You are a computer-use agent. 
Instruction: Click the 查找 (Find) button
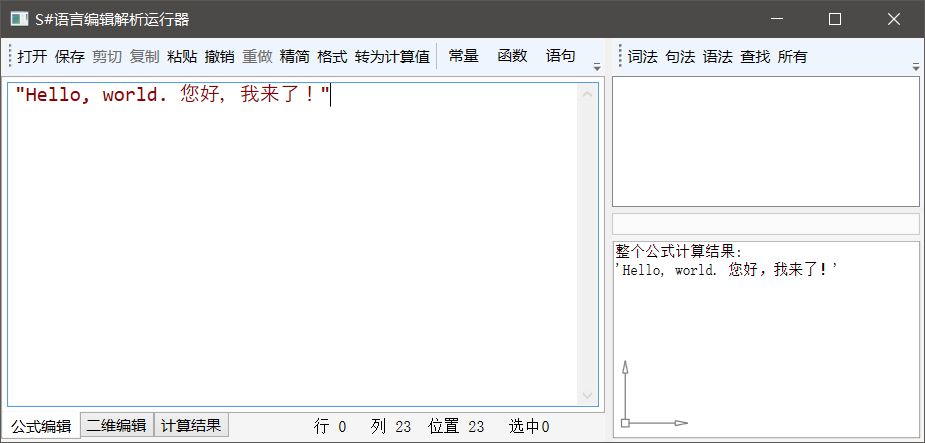(755, 57)
